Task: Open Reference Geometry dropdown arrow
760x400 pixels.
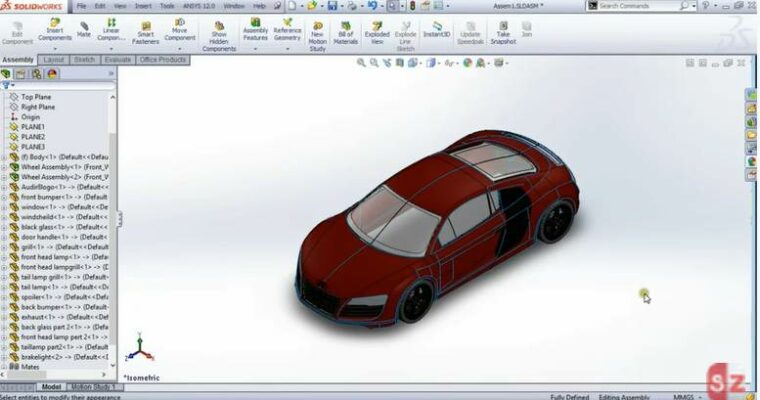Action: [x=287, y=48]
